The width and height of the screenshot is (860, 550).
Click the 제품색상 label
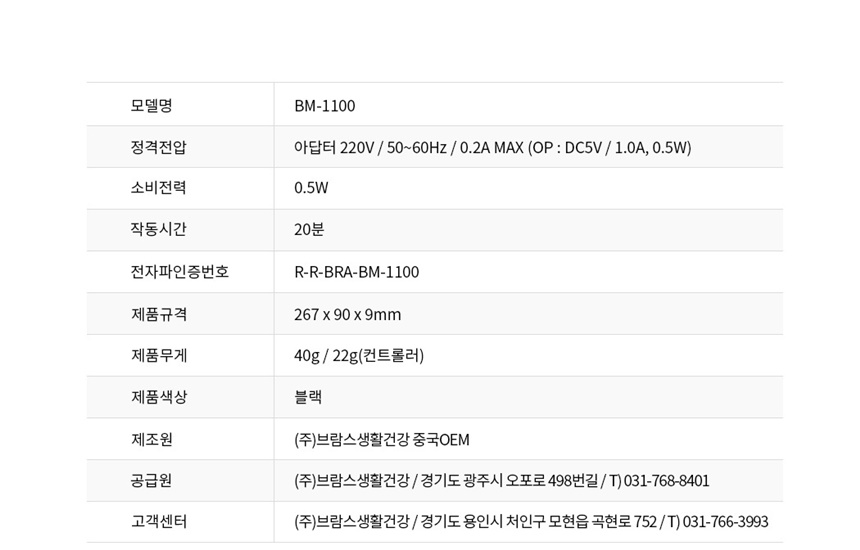coord(159,396)
